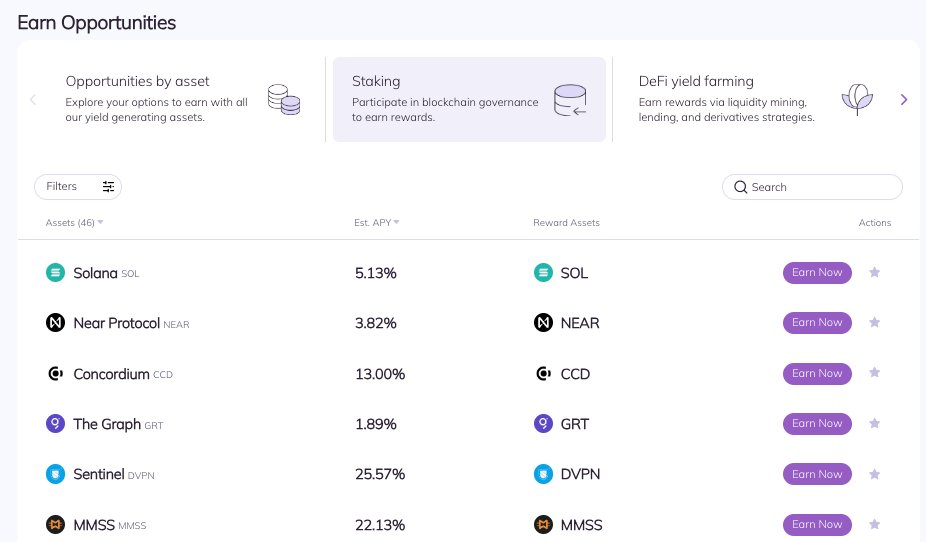Viewport: 926px width, 542px height.
Task: Open the Opportunities by asset tab
Action: pos(180,99)
